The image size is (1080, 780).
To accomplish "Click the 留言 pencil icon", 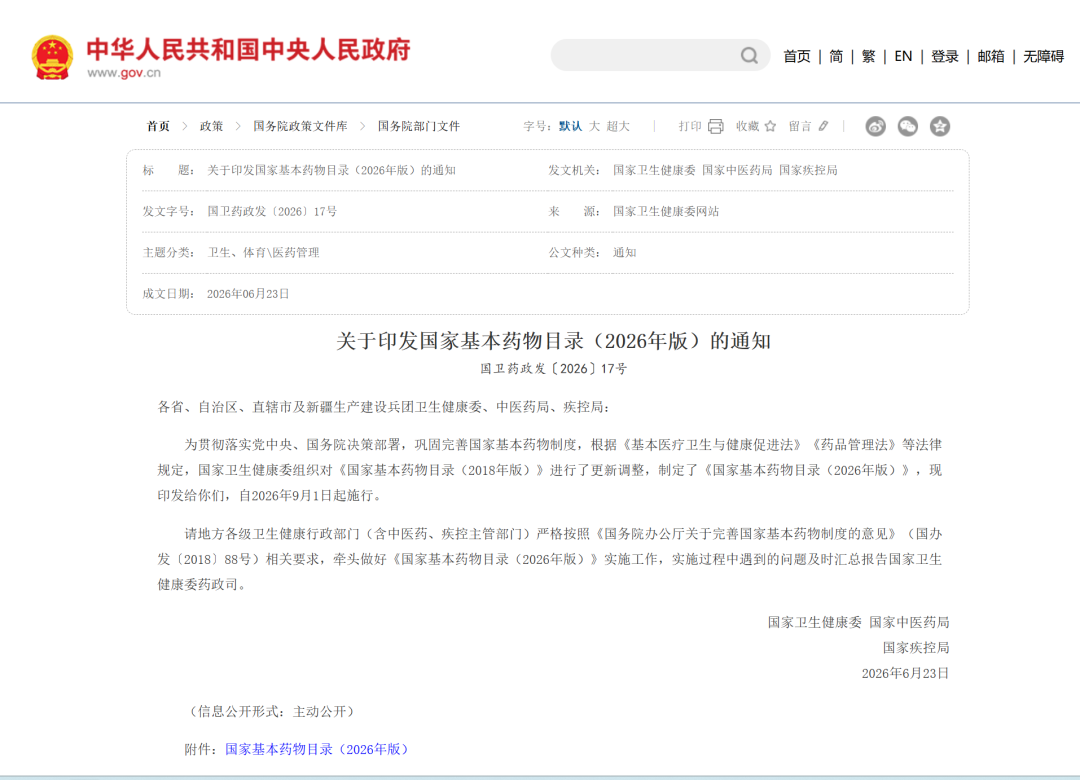I will 824,126.
